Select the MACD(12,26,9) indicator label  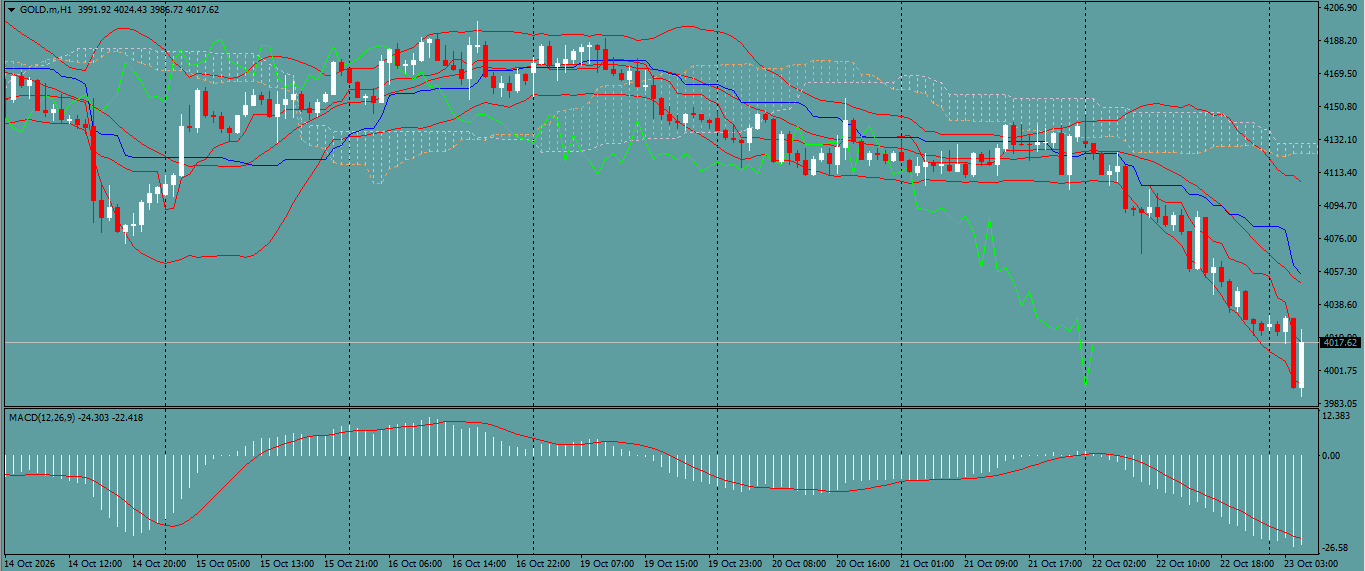41,417
